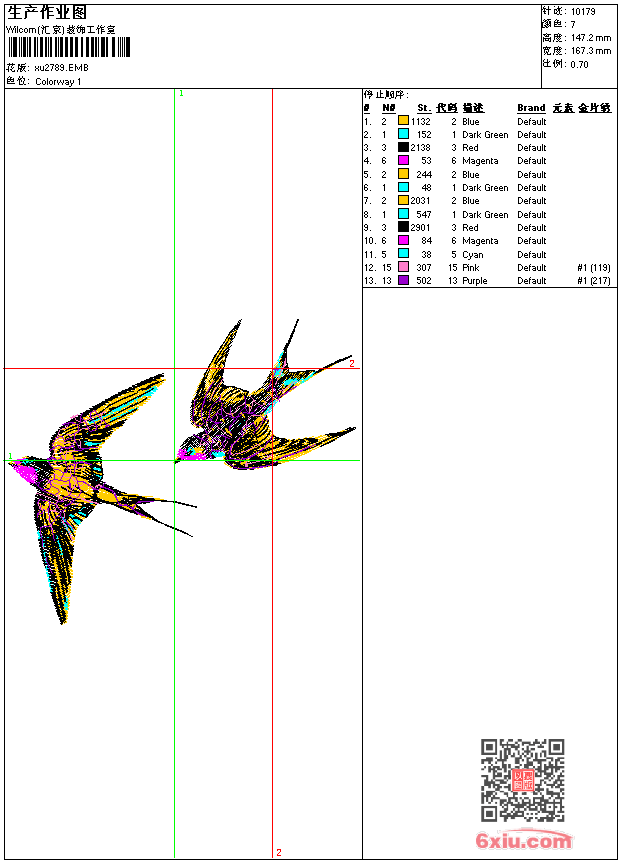The height and width of the screenshot is (860, 620).
Task: Click the Pink description in row 12
Action: point(471,268)
